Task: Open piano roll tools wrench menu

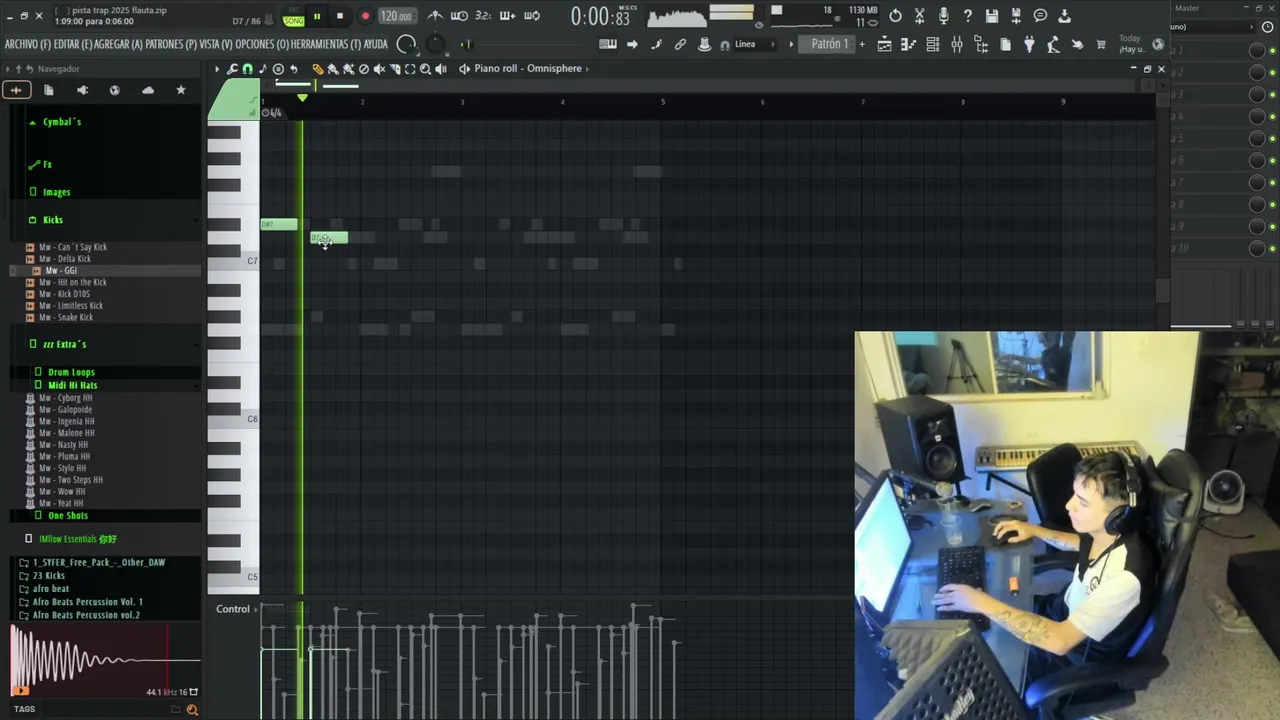Action: tap(232, 69)
